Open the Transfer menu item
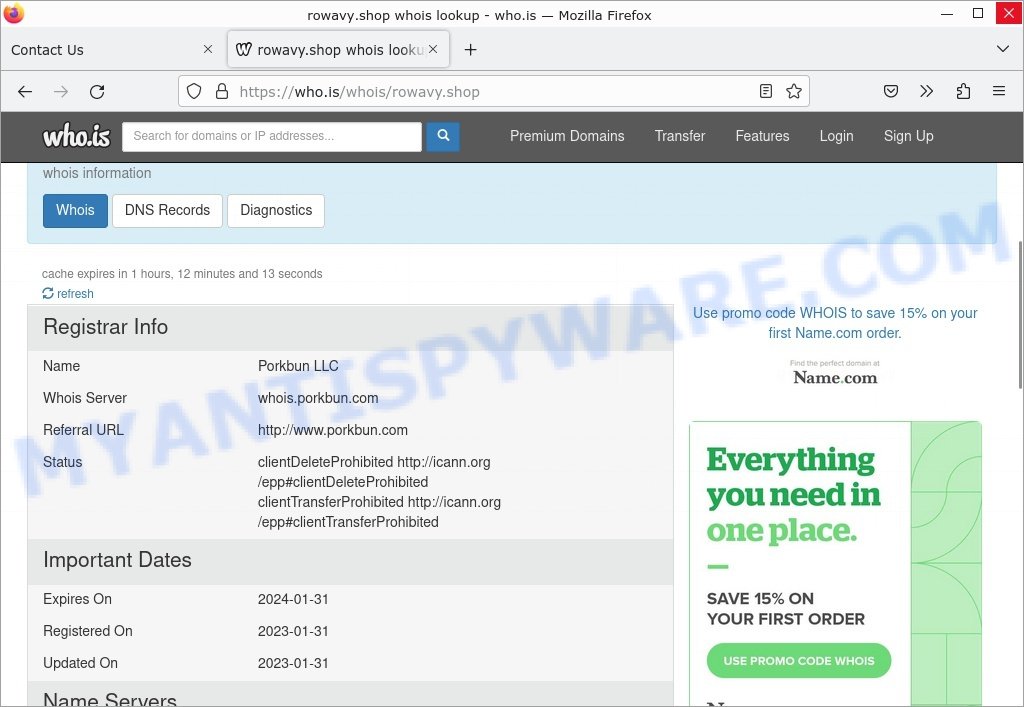 (680, 136)
